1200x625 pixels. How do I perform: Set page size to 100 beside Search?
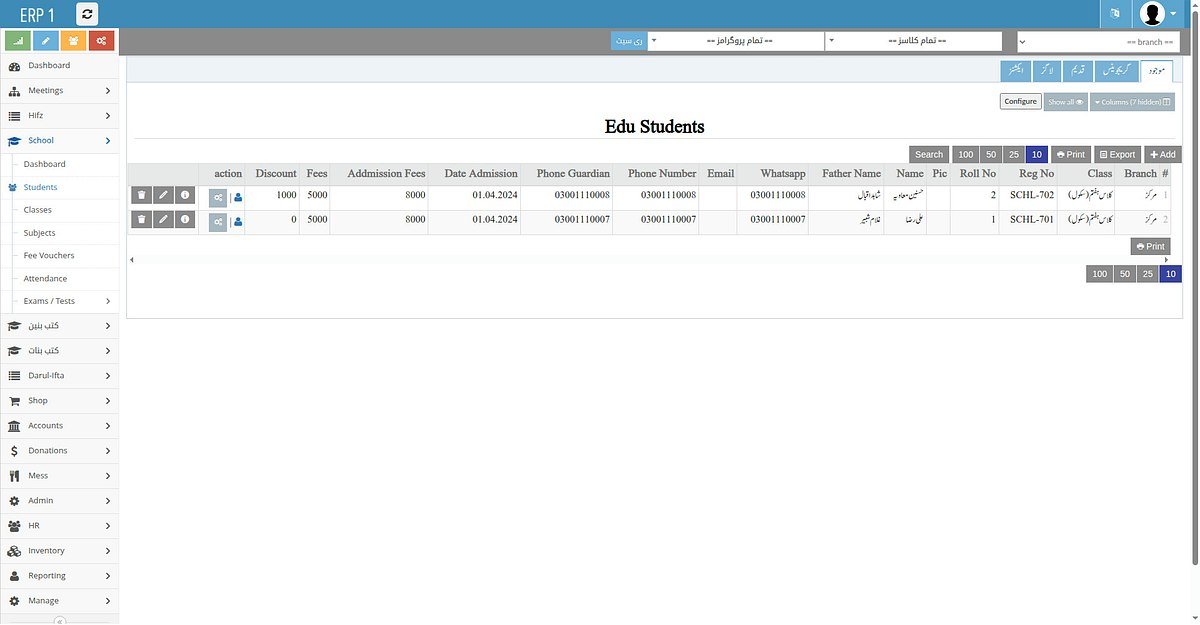click(965, 155)
